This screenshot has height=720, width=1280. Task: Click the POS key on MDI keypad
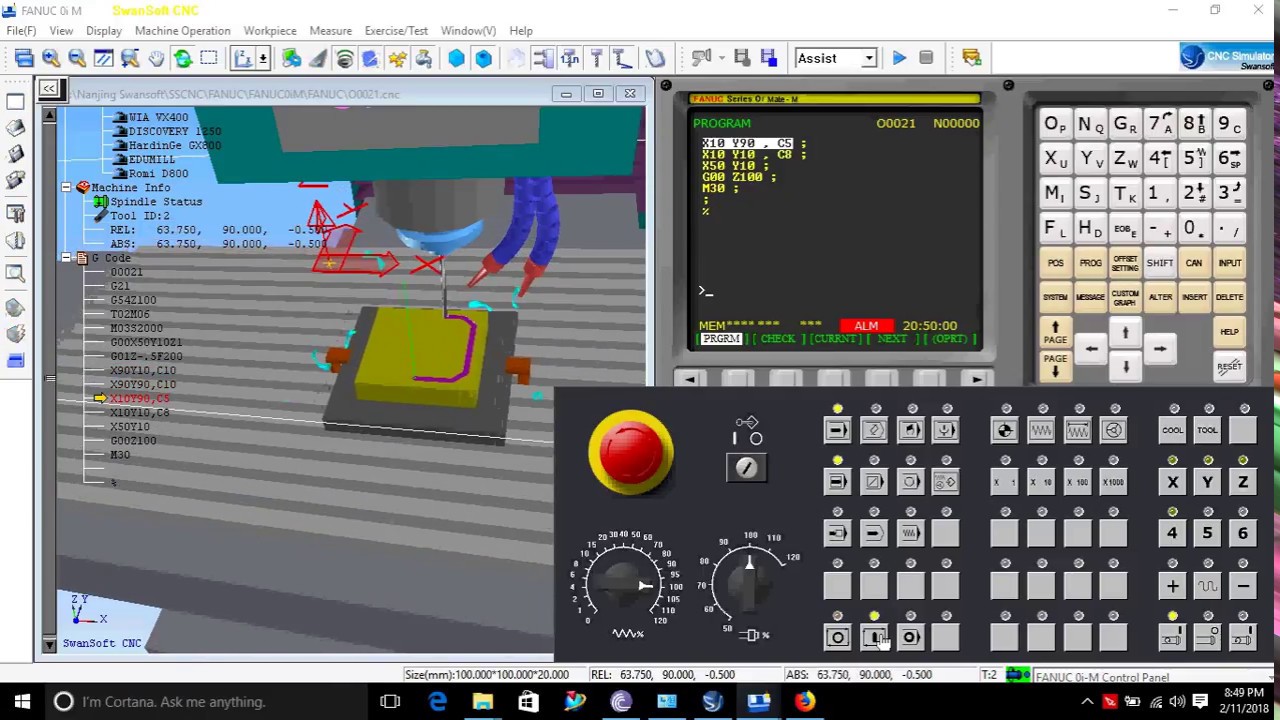point(1055,263)
